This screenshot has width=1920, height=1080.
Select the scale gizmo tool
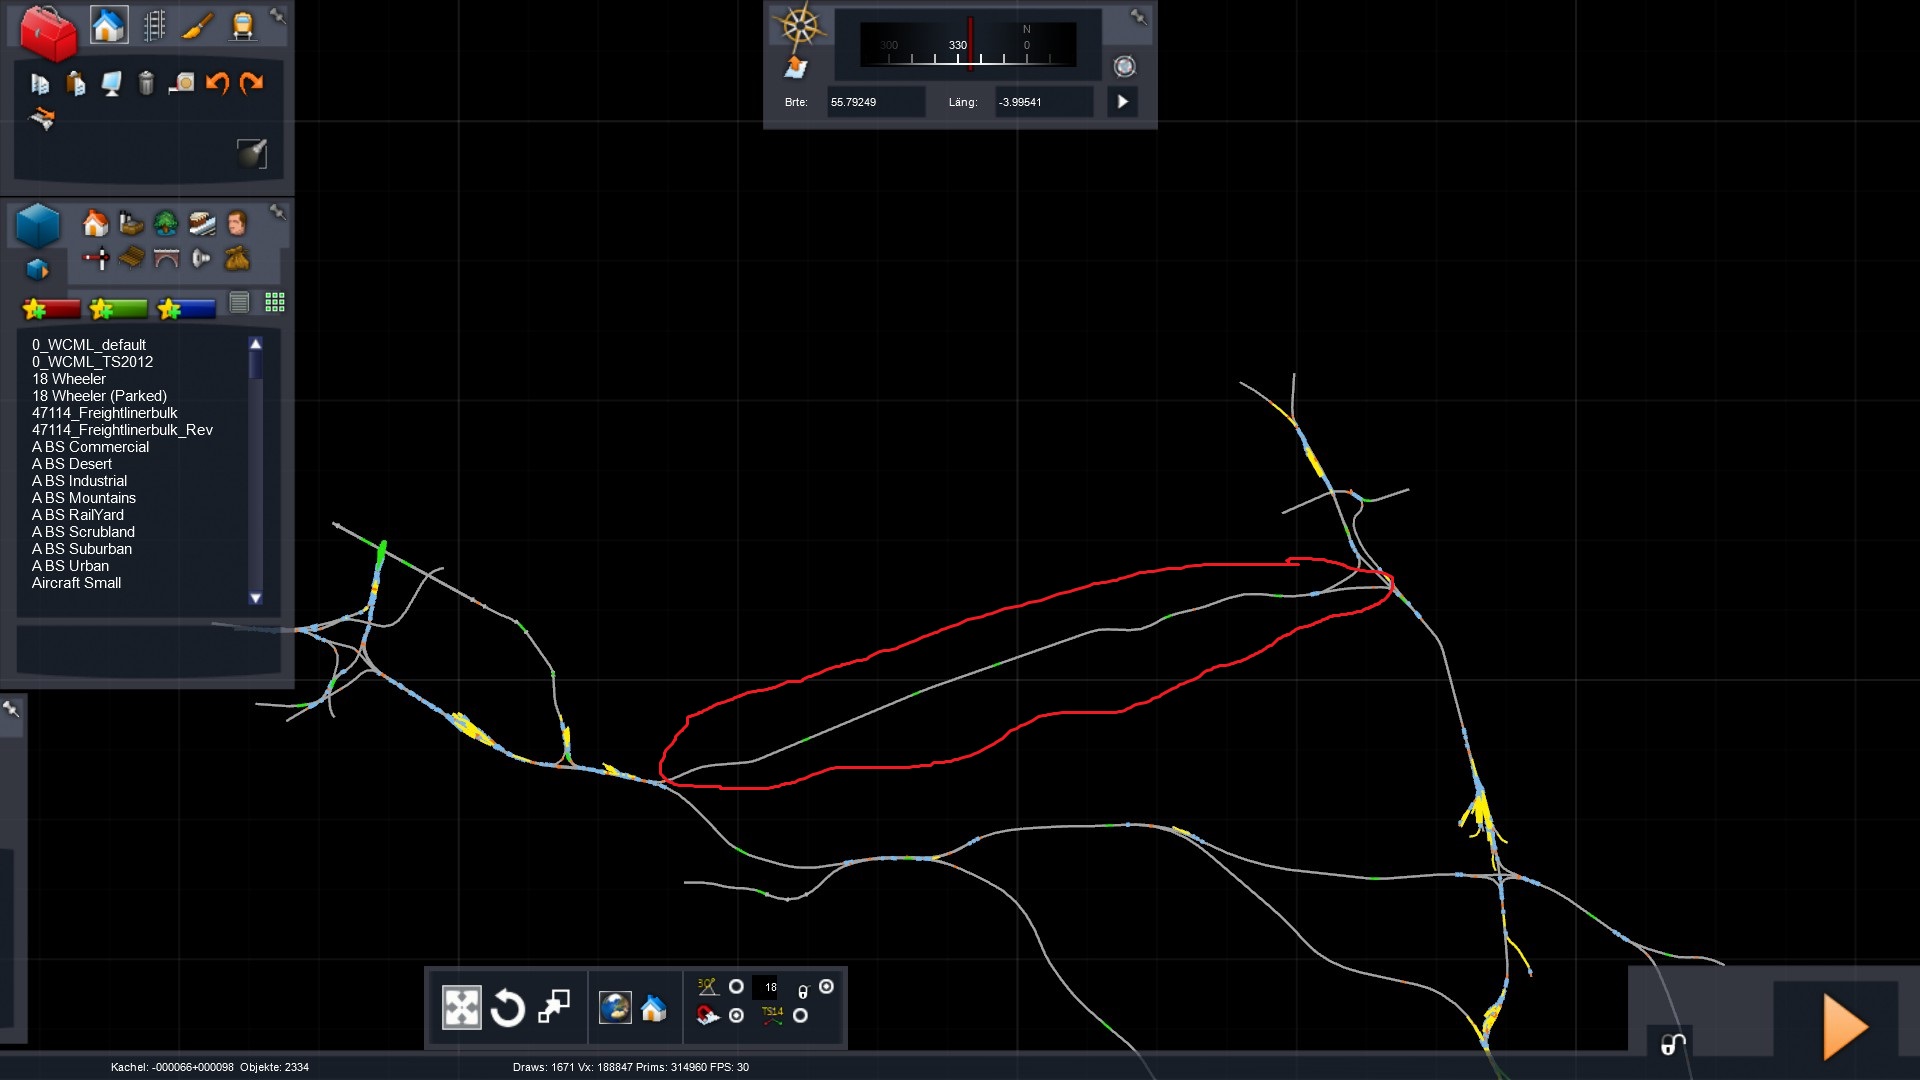553,1007
